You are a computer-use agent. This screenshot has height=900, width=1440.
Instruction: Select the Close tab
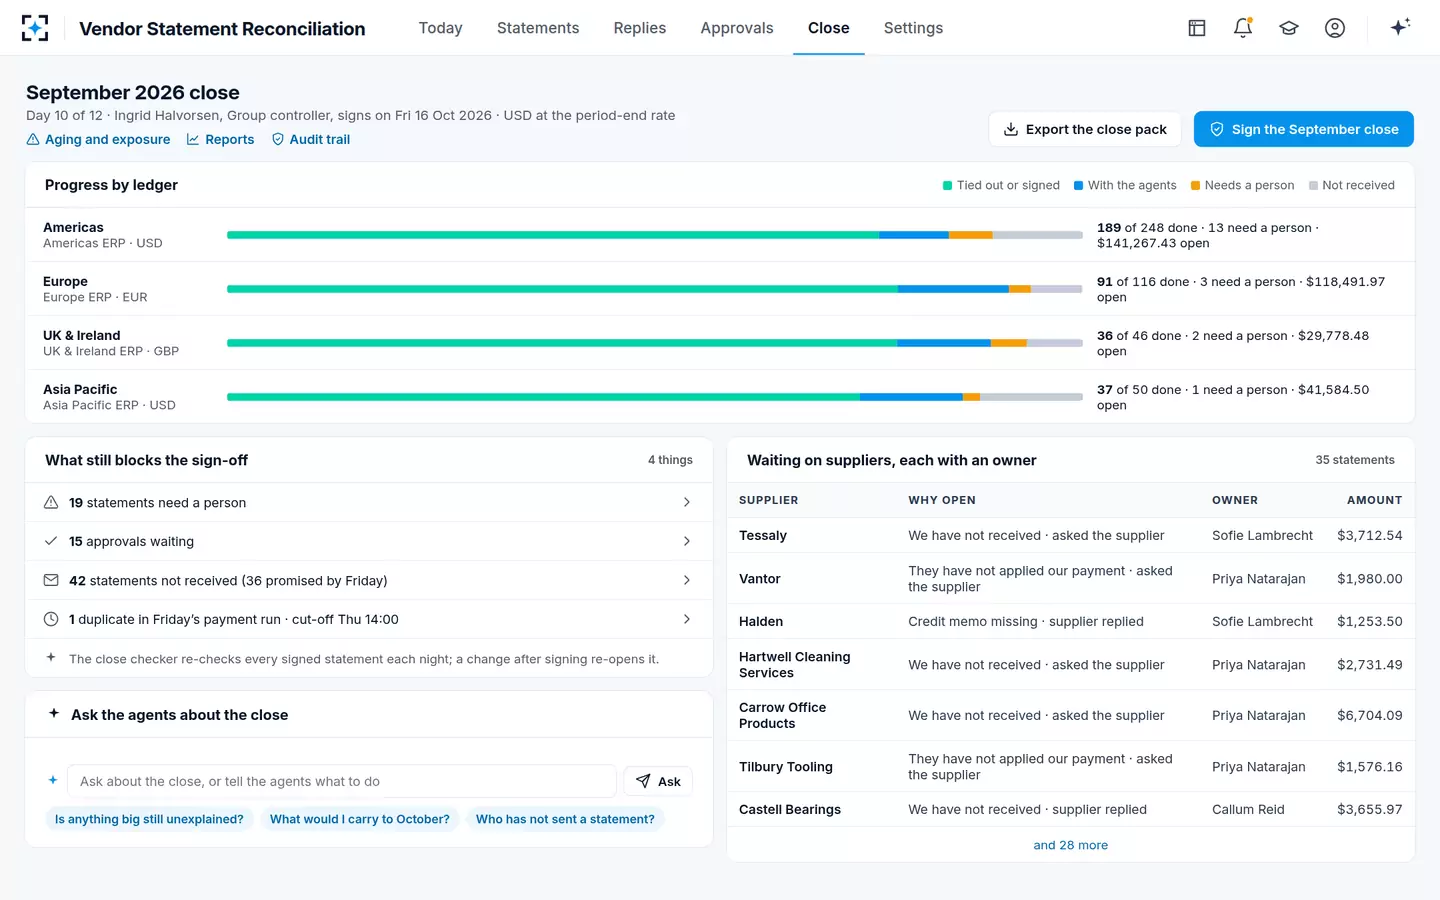tap(829, 28)
